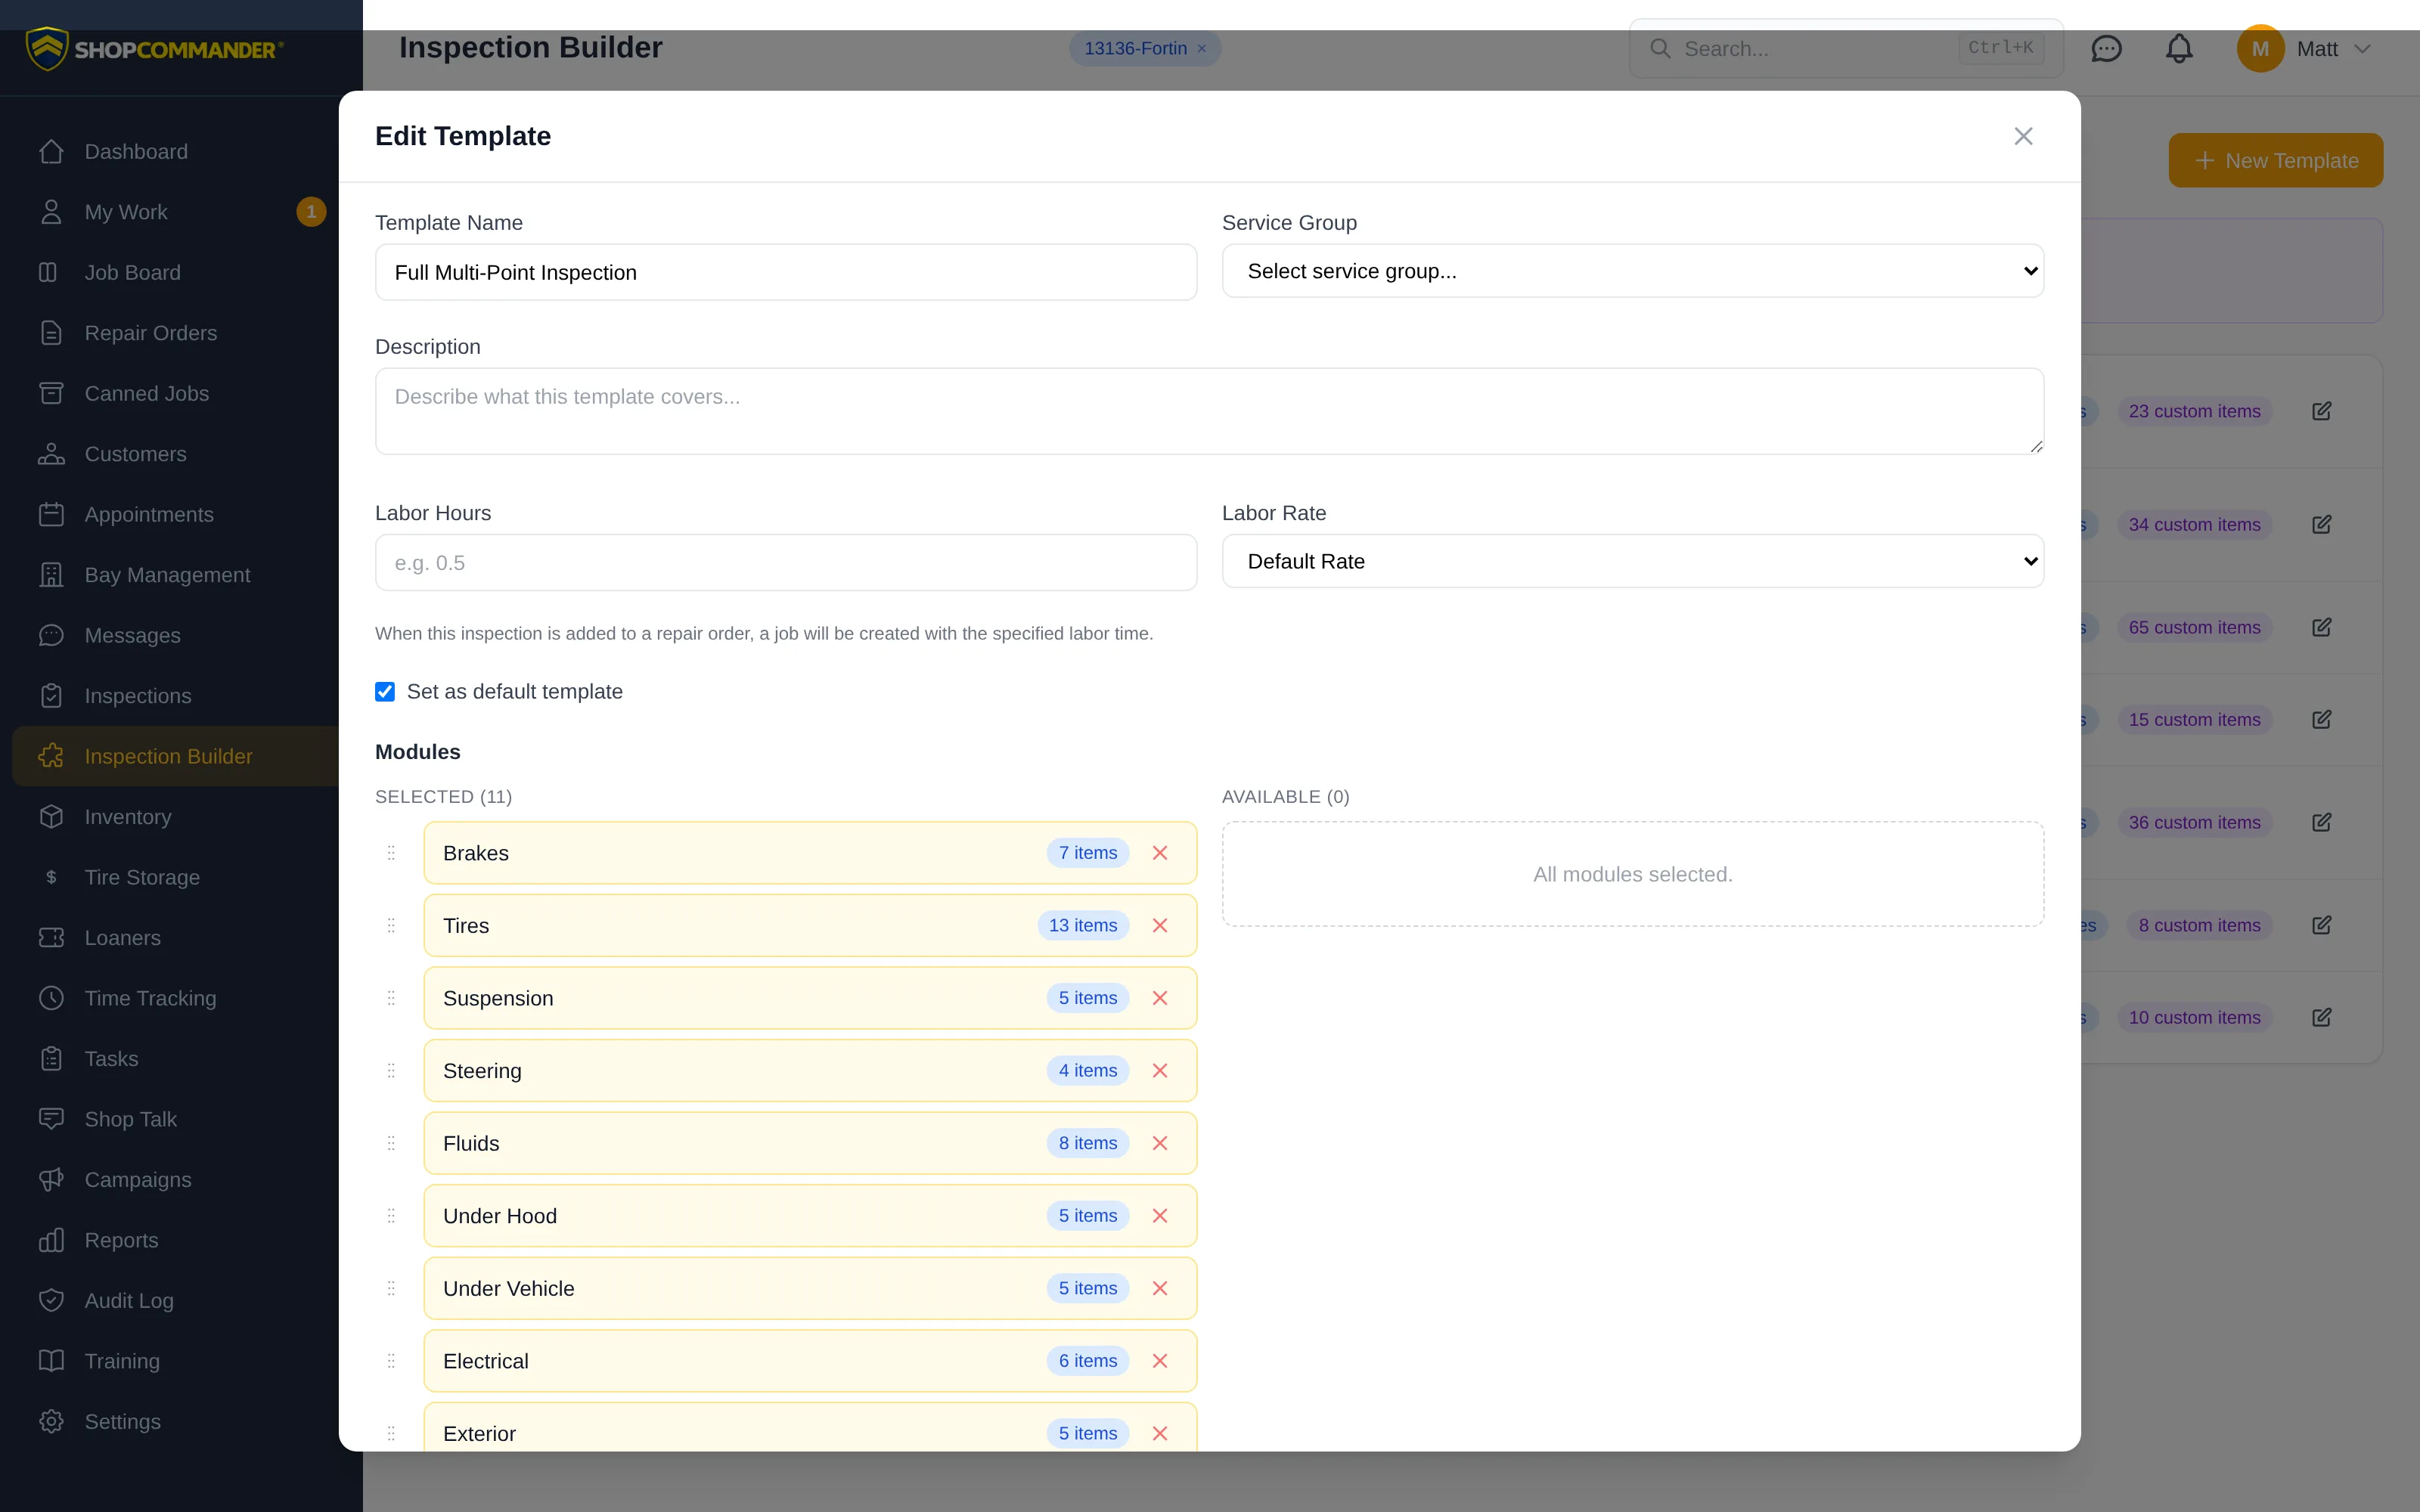
Task: Click the Labor Hours field
Action: tap(786, 562)
